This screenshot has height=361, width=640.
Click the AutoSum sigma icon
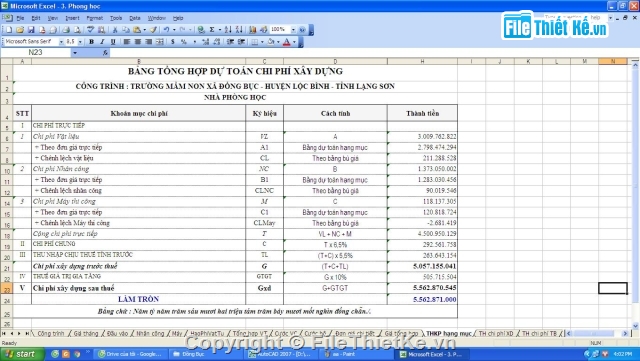coord(212,30)
